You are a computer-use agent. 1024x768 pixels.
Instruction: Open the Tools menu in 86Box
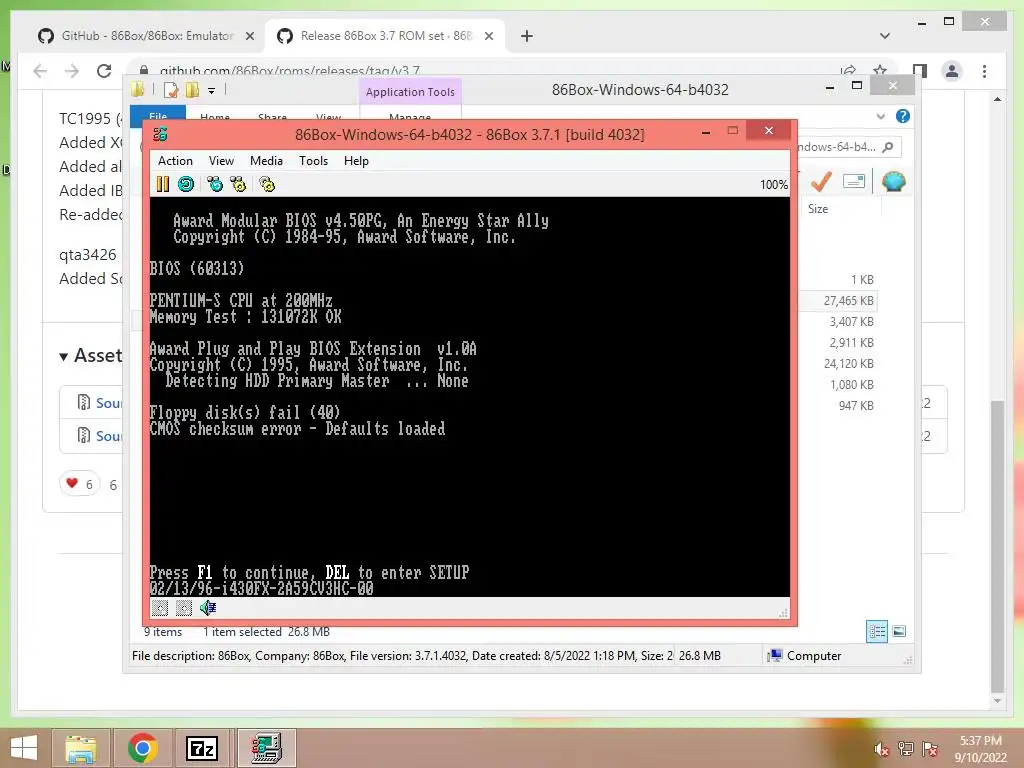point(313,161)
